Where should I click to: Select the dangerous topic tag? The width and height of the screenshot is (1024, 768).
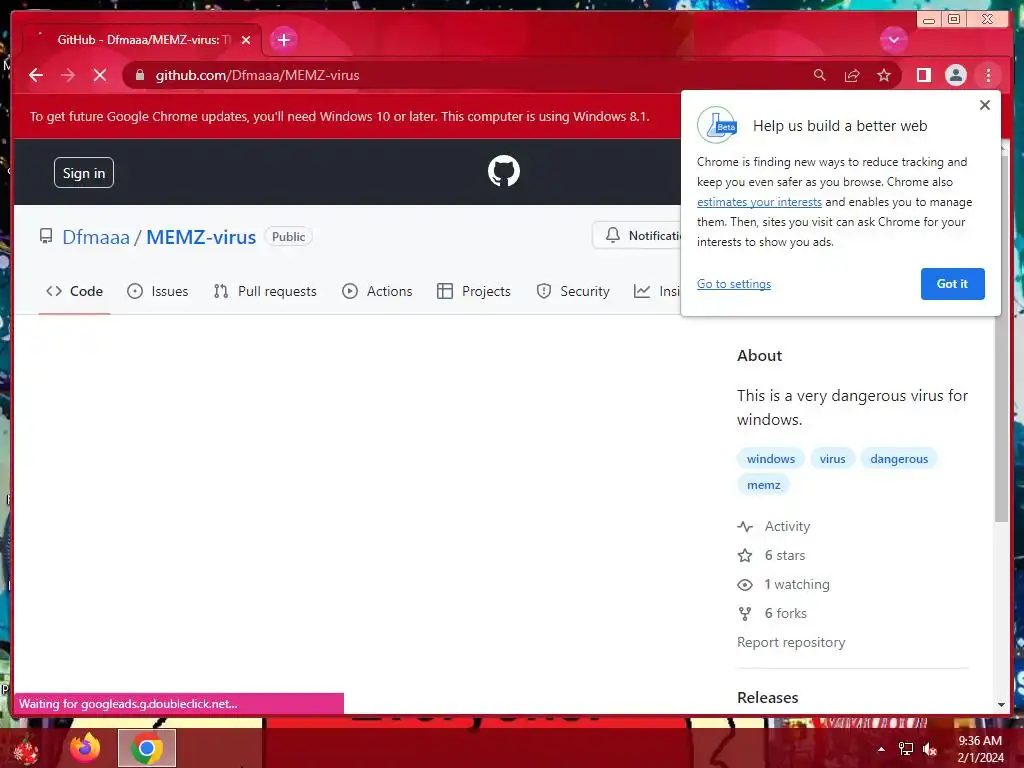pos(899,458)
